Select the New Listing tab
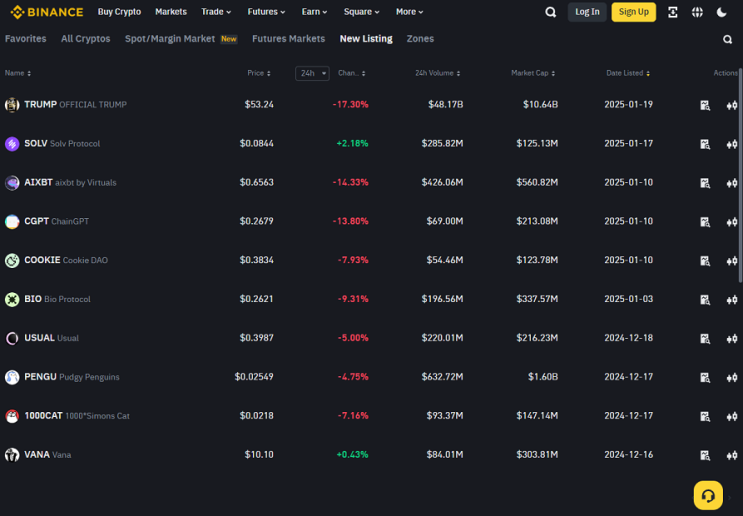 [x=366, y=39]
